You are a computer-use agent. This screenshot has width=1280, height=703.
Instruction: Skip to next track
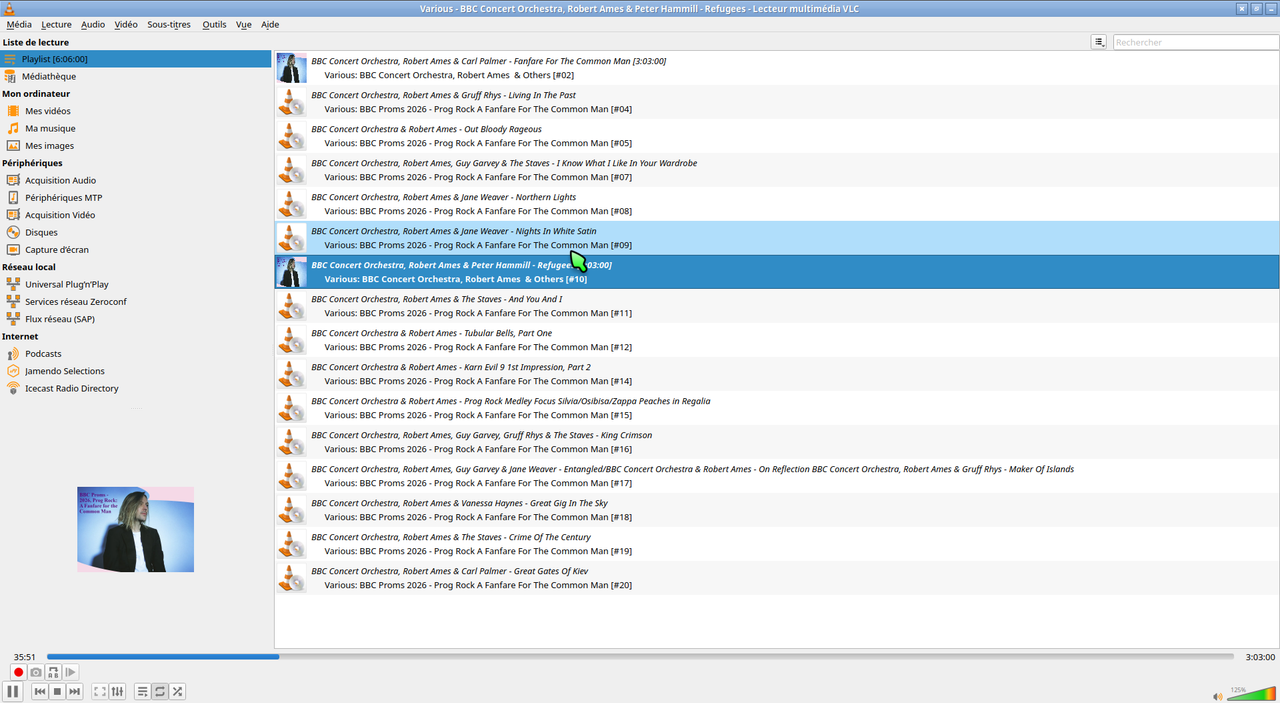click(75, 691)
